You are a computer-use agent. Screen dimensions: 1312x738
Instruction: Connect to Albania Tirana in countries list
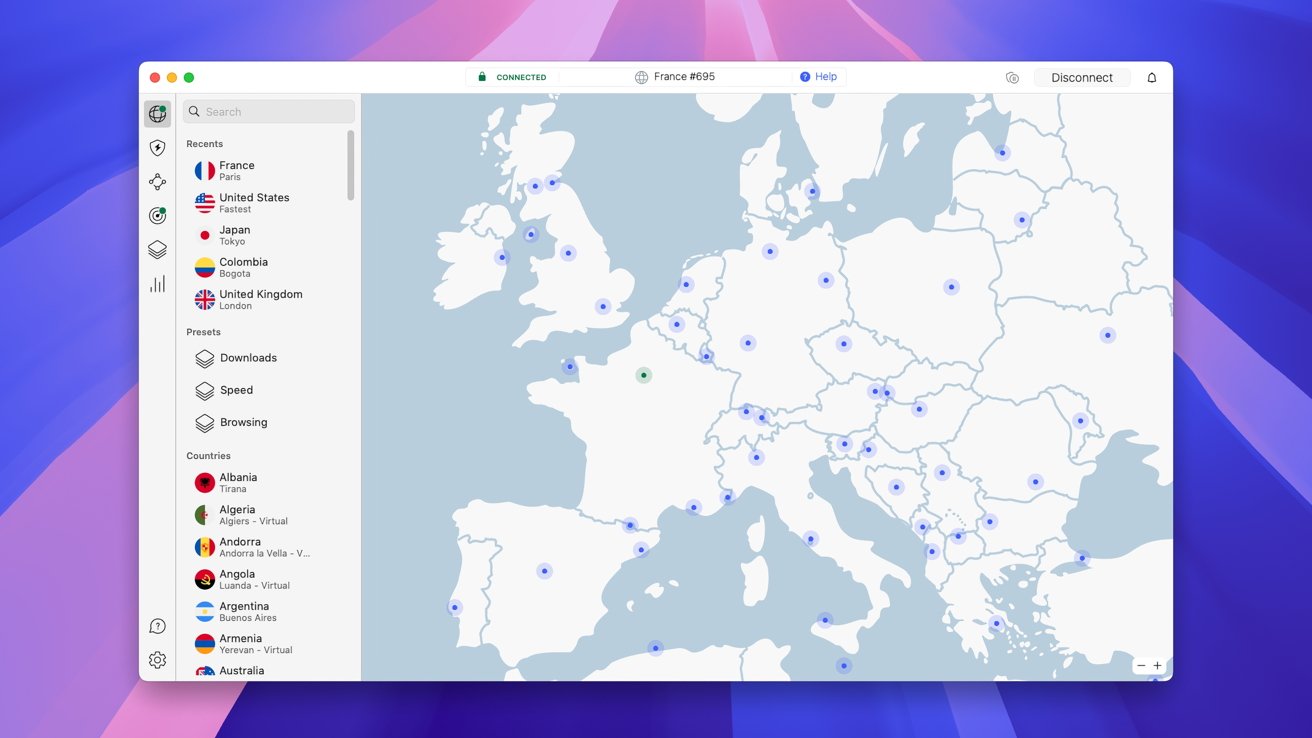click(238, 483)
